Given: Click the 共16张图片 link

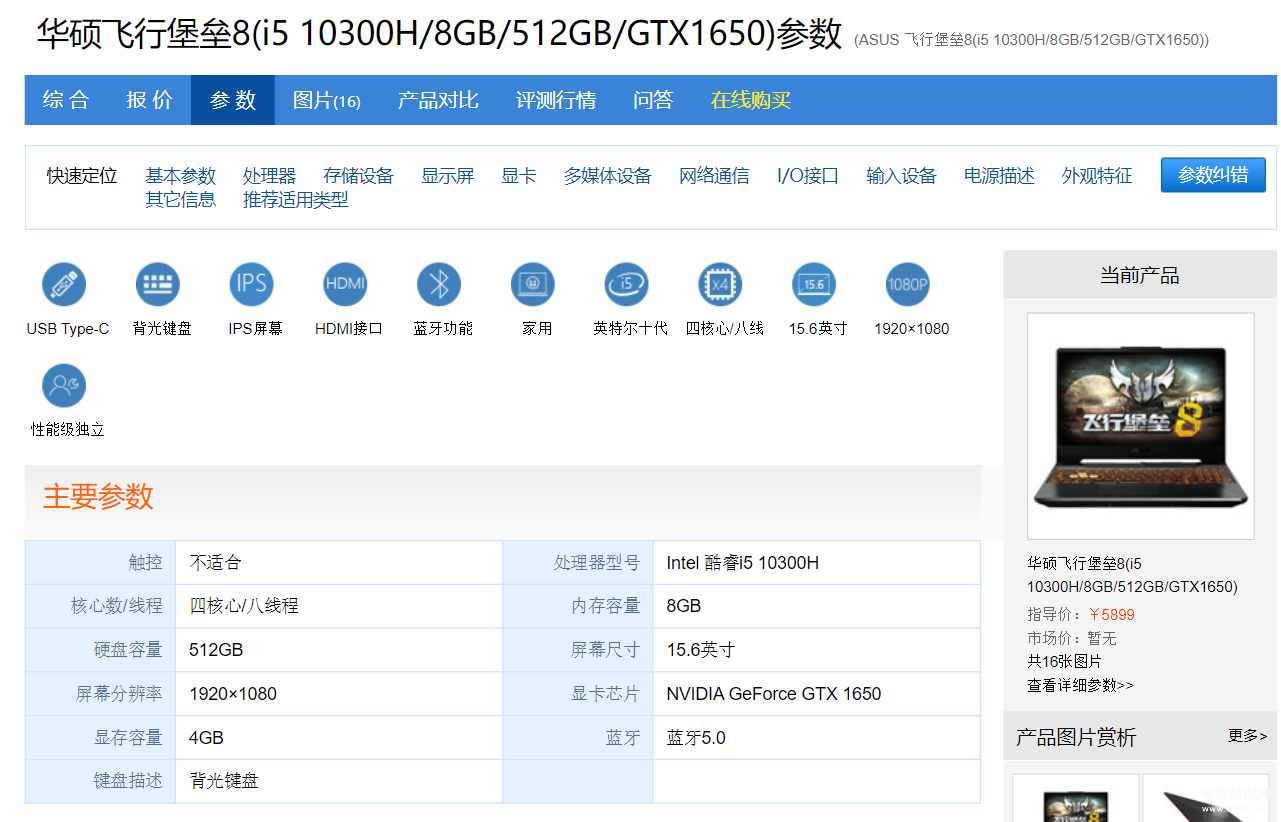Looking at the screenshot, I should click(1064, 662).
